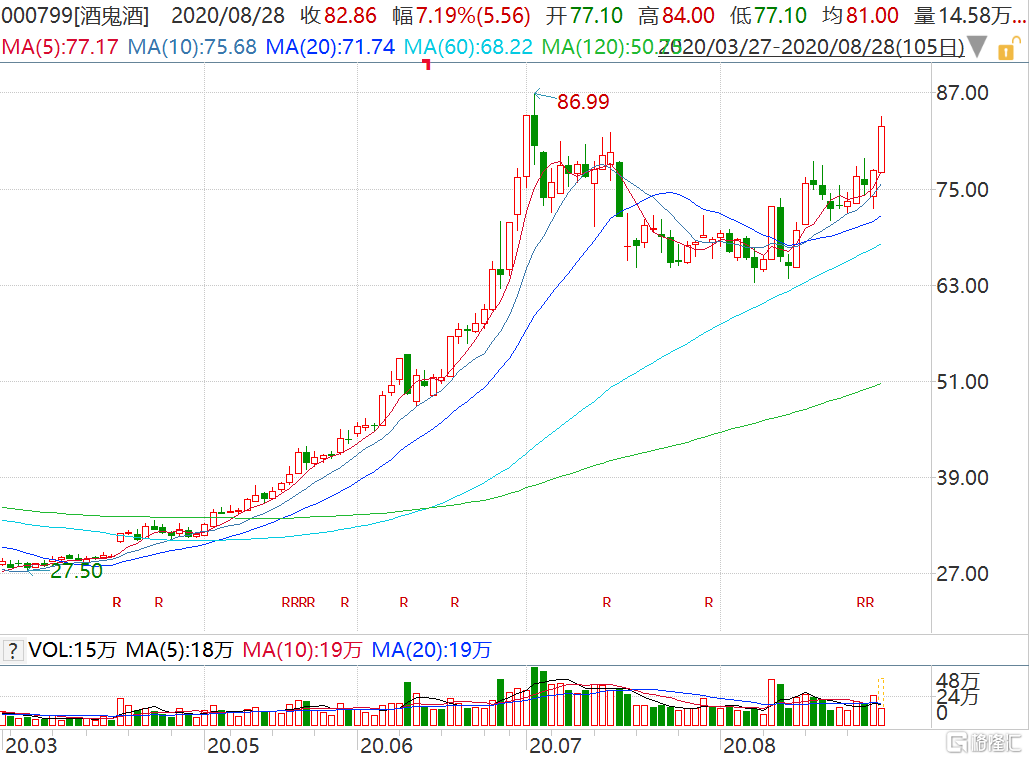
Task: Click the low price 低77.10
Action: coord(768,16)
